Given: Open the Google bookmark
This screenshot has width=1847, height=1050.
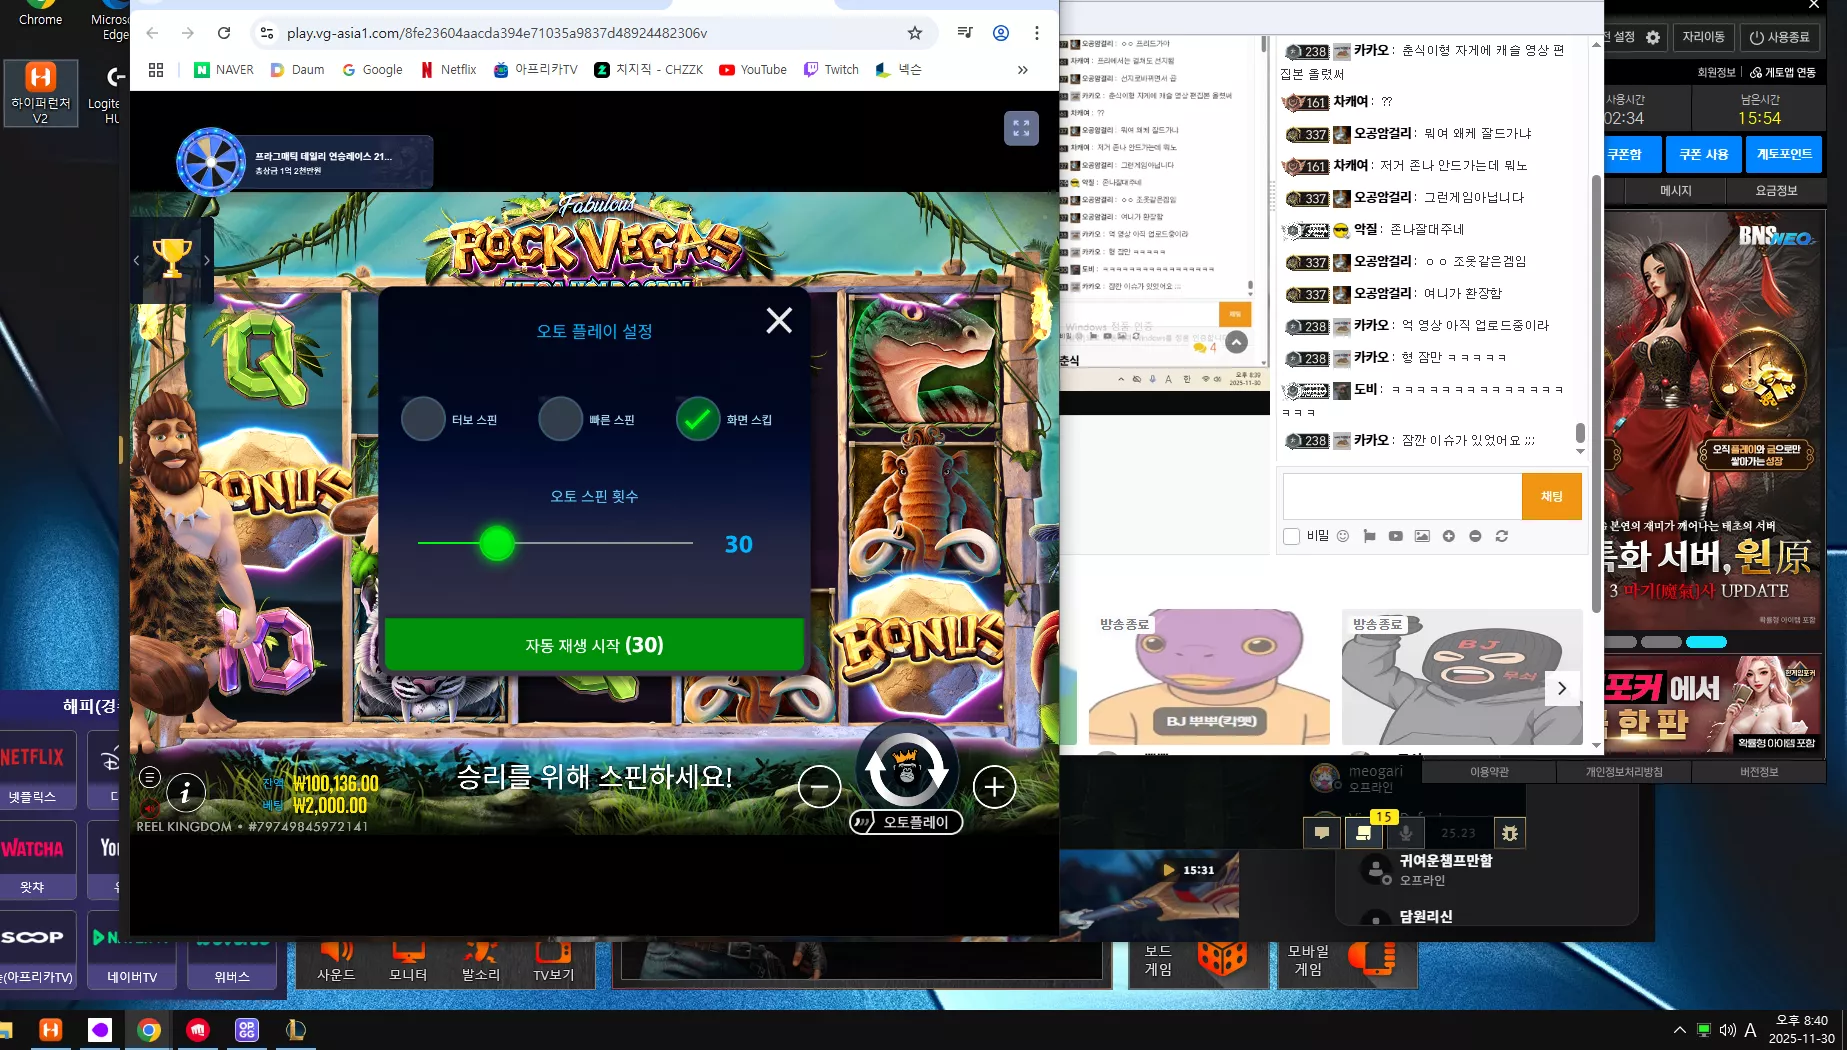Looking at the screenshot, I should tap(372, 70).
